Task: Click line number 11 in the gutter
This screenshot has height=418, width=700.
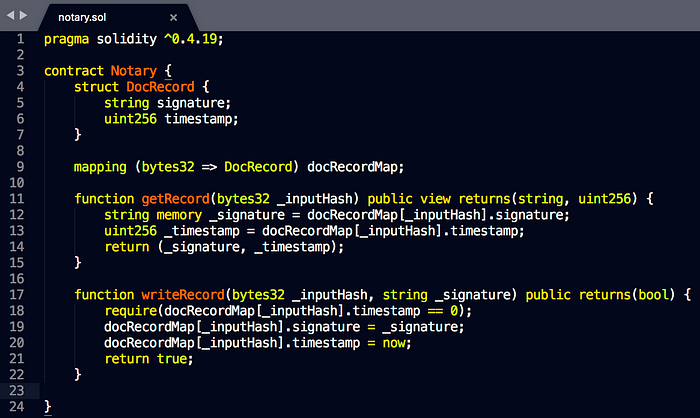Action: click(17, 199)
